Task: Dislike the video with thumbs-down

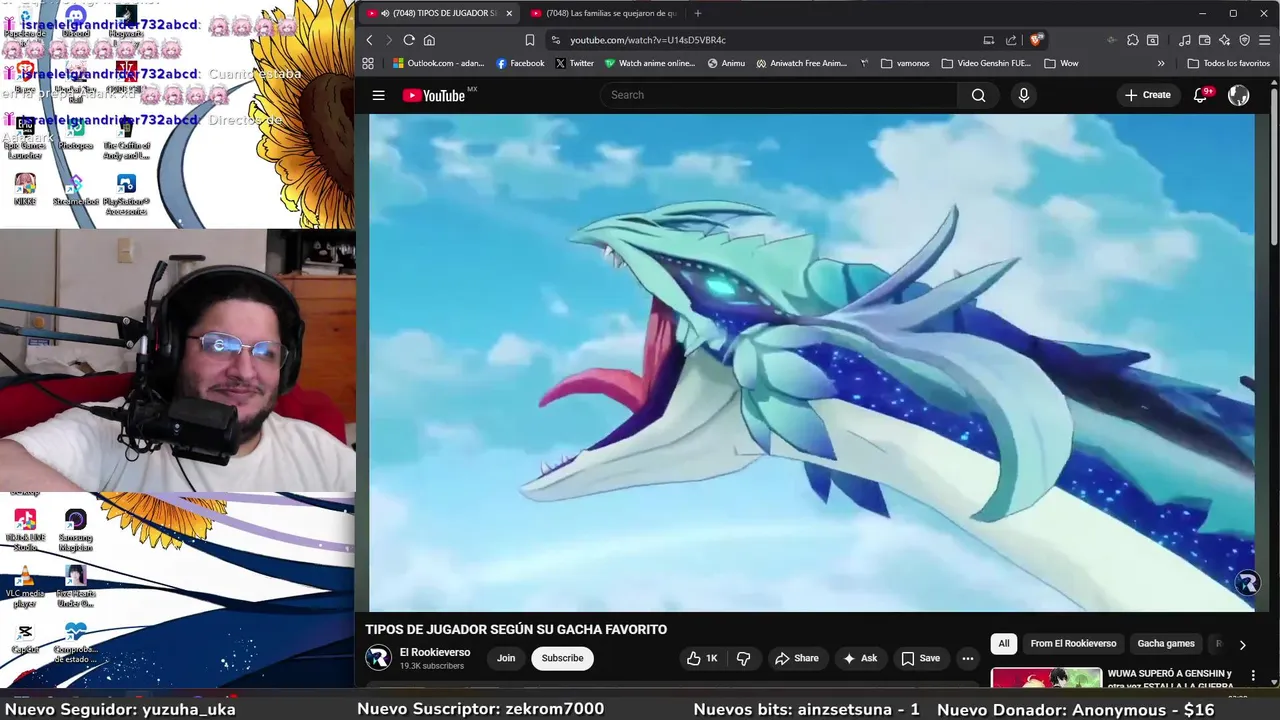Action: pyautogui.click(x=743, y=658)
